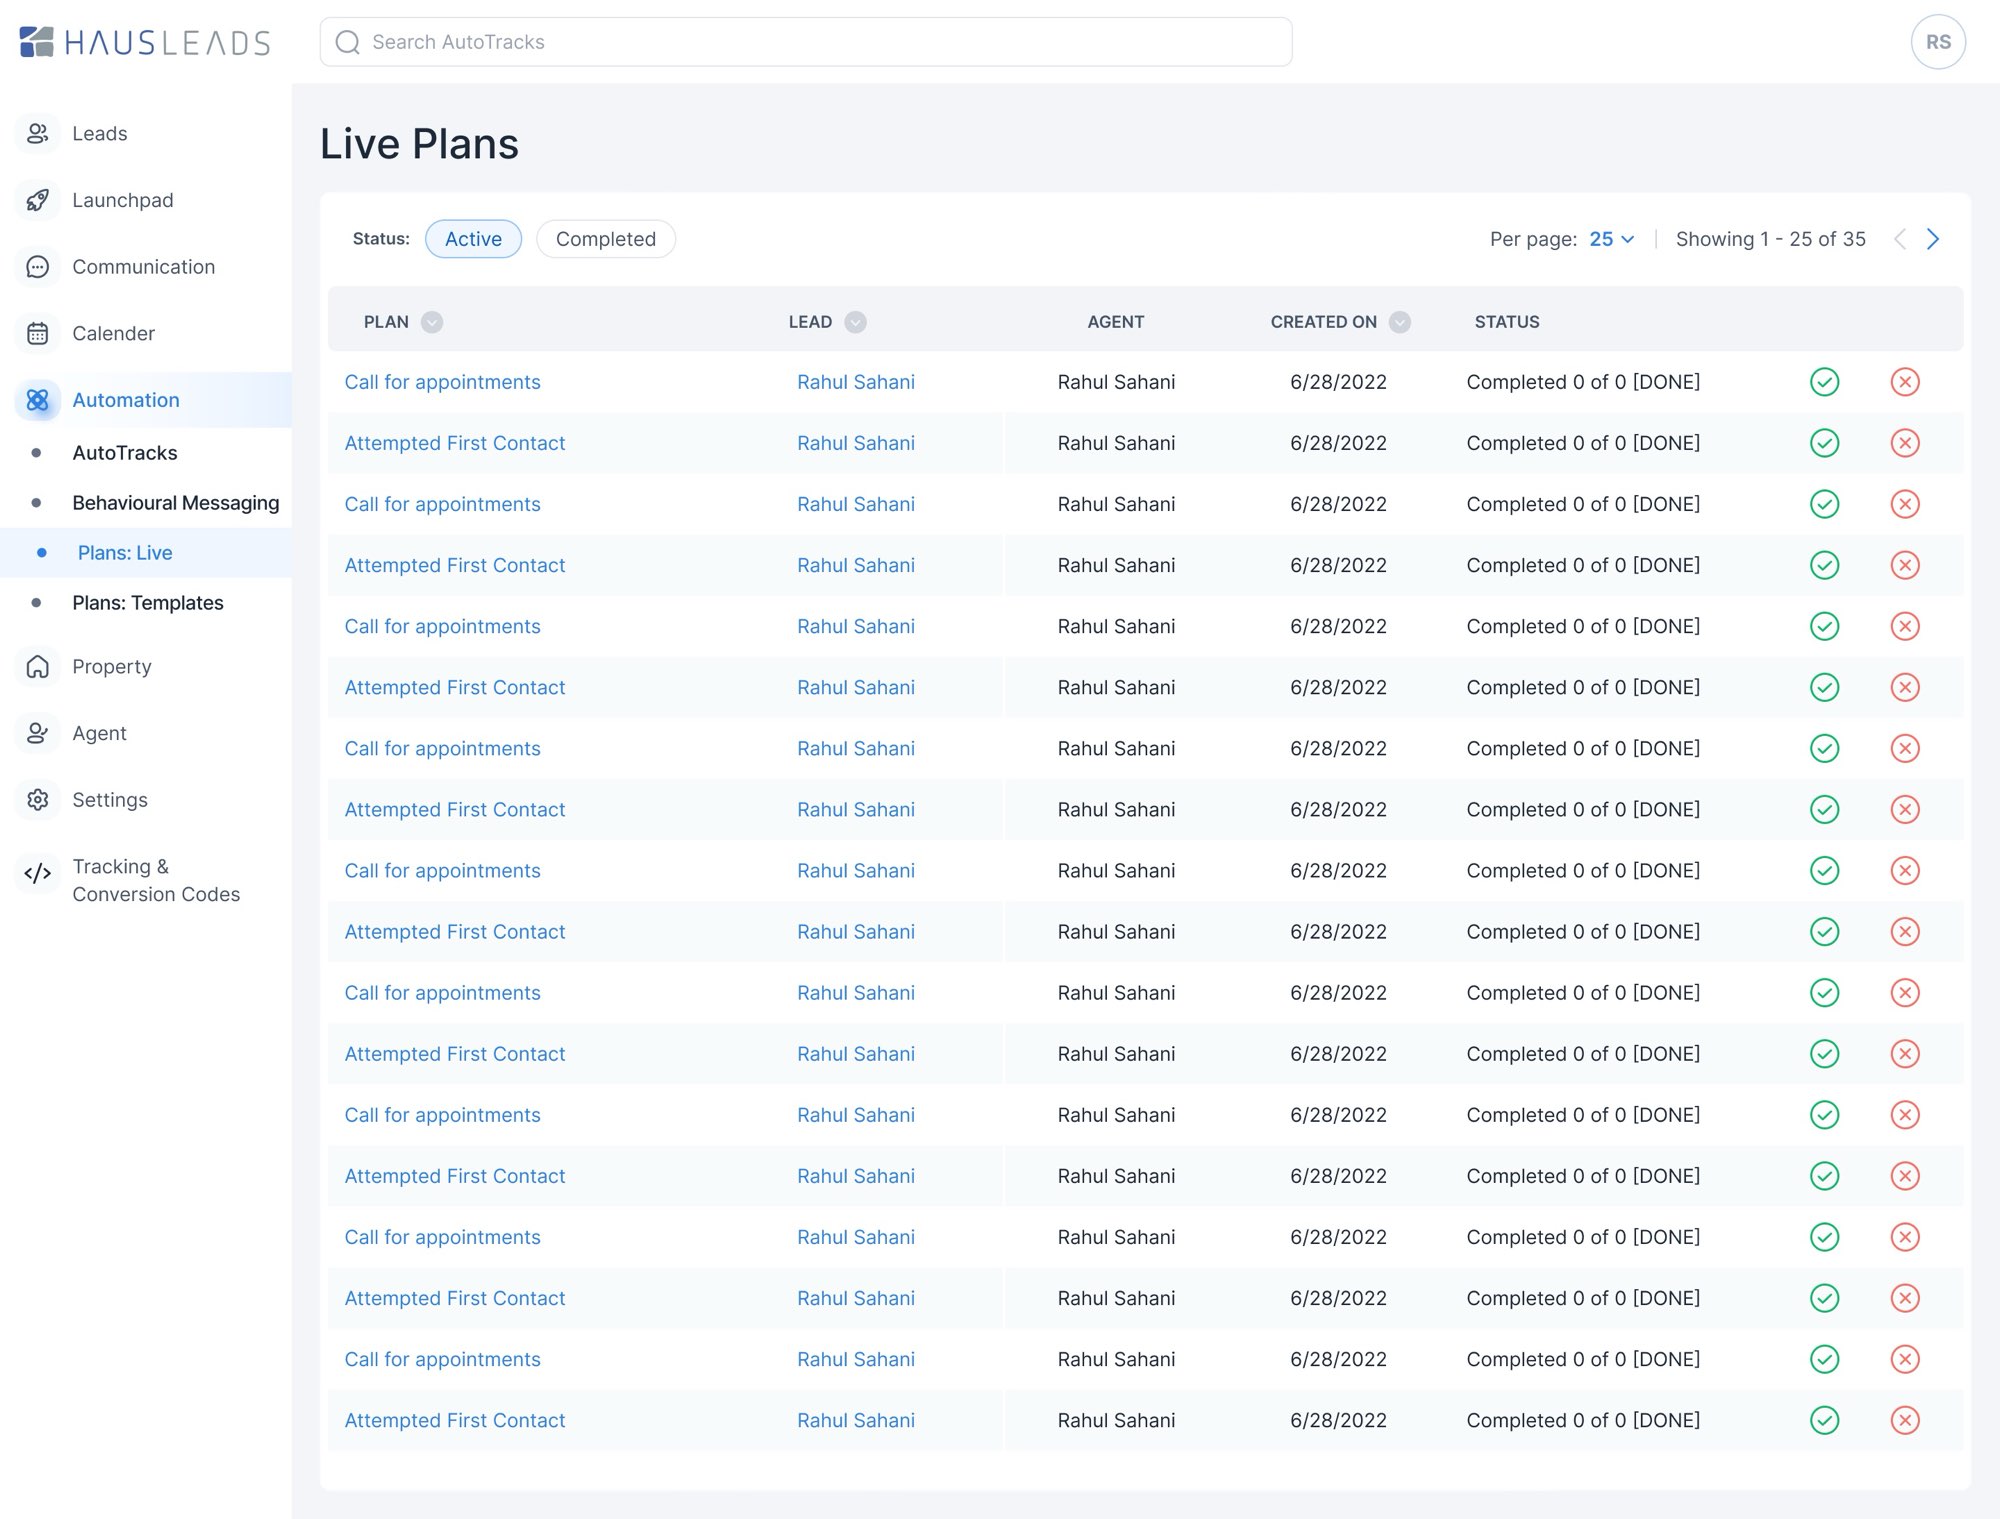Open the last Call for appointments plan link
2000x1519 pixels.
coord(442,1359)
